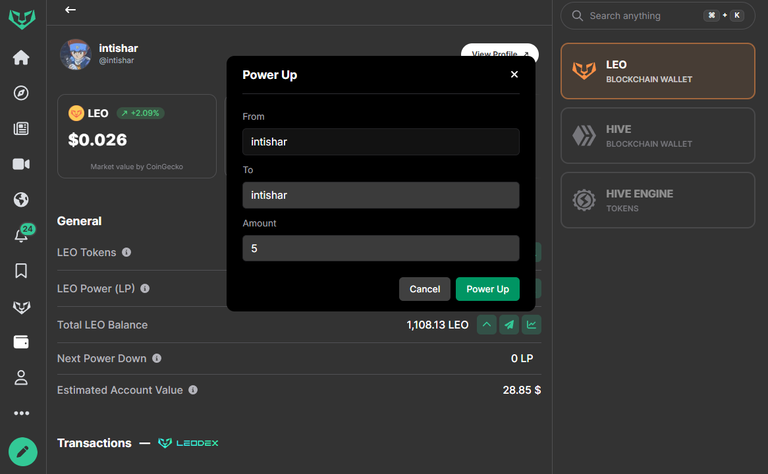The width and height of the screenshot is (768, 474).
Task: Open the home feed icon in sidebar
Action: coord(21,57)
